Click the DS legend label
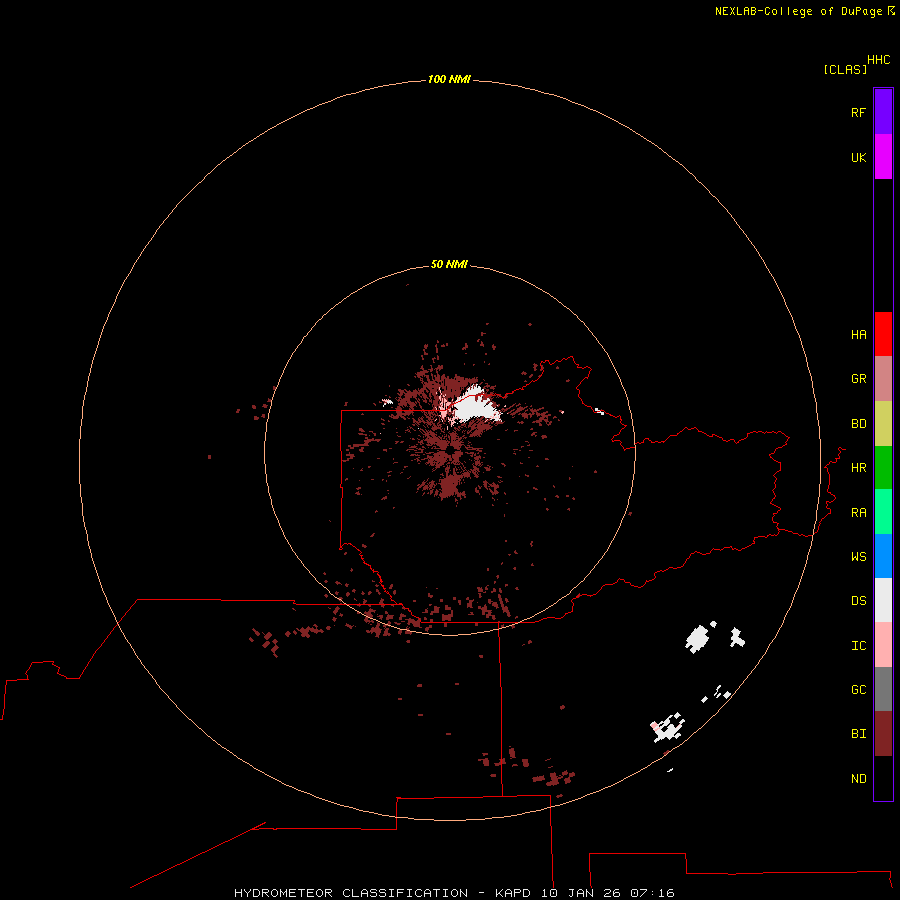 point(859,601)
